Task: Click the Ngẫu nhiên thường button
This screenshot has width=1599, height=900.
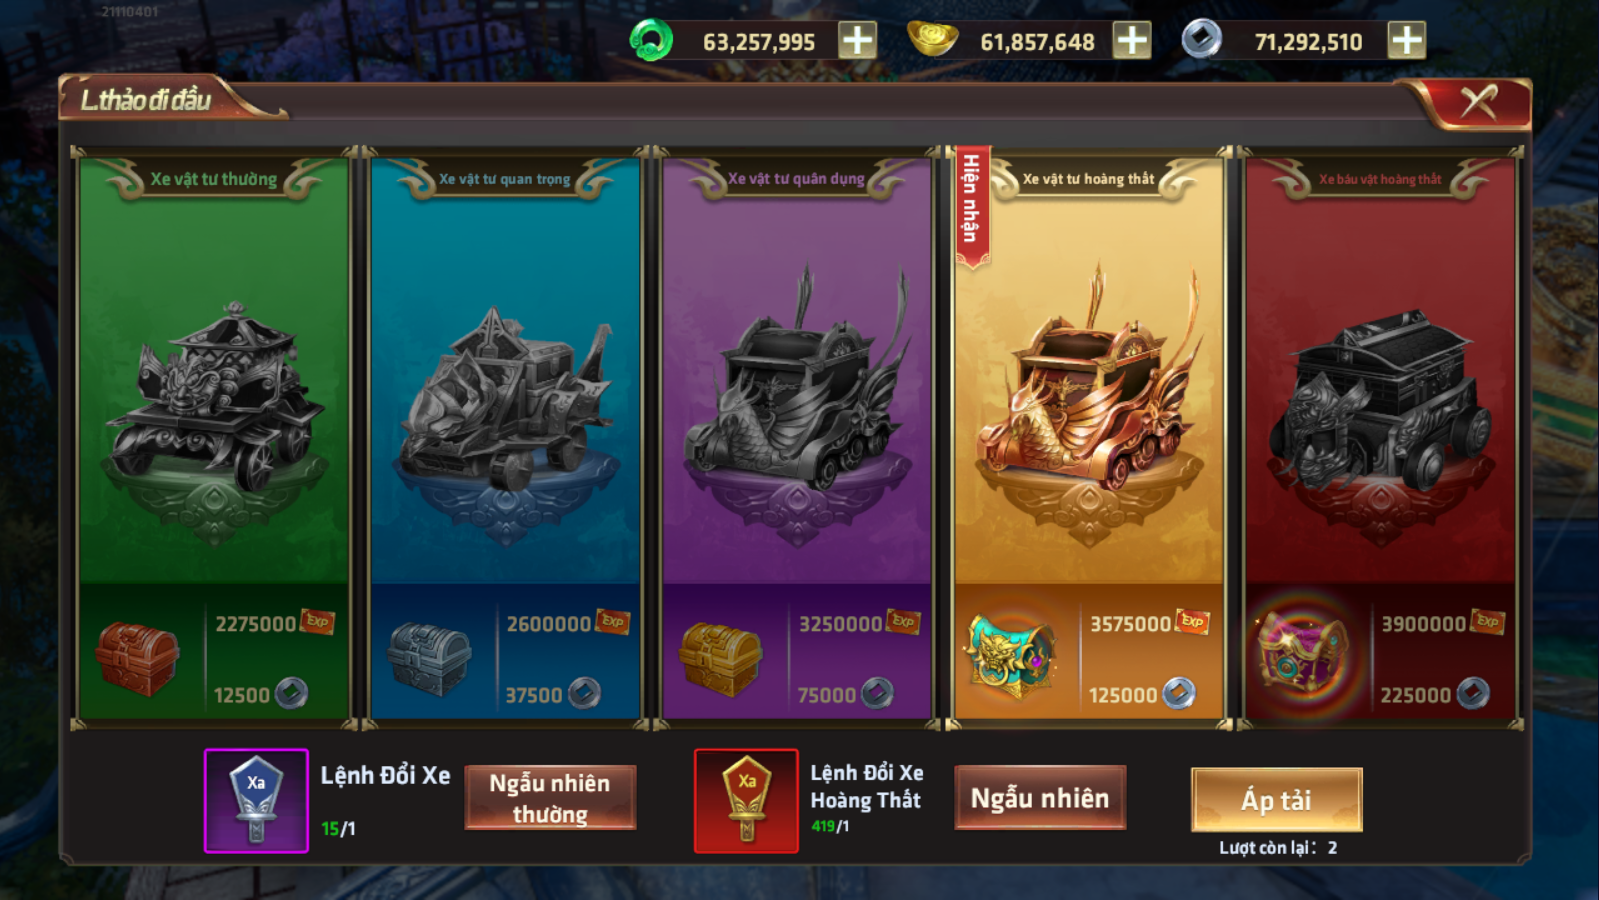Action: pyautogui.click(x=550, y=798)
